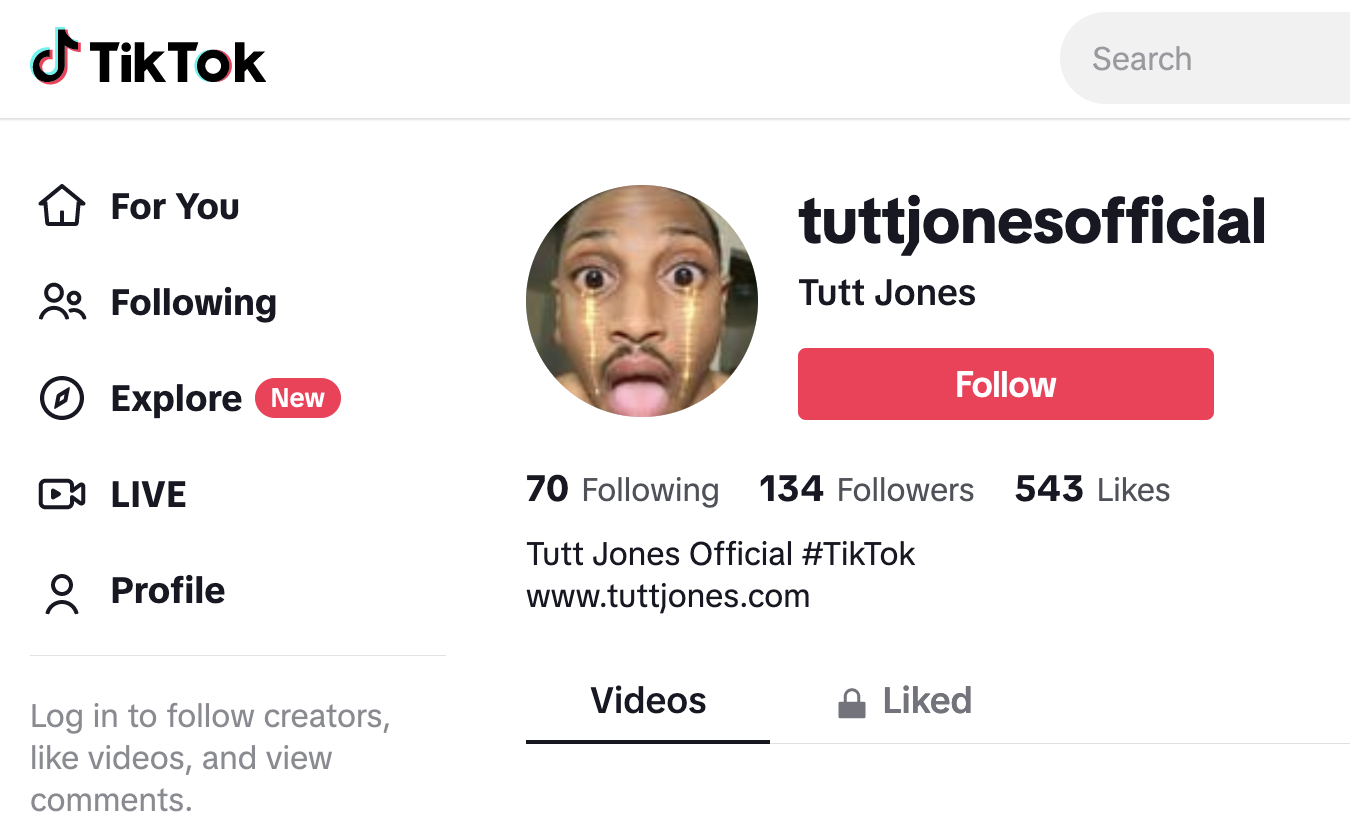
Task: Follow the tuttjonesofficial account
Action: pos(1005,384)
